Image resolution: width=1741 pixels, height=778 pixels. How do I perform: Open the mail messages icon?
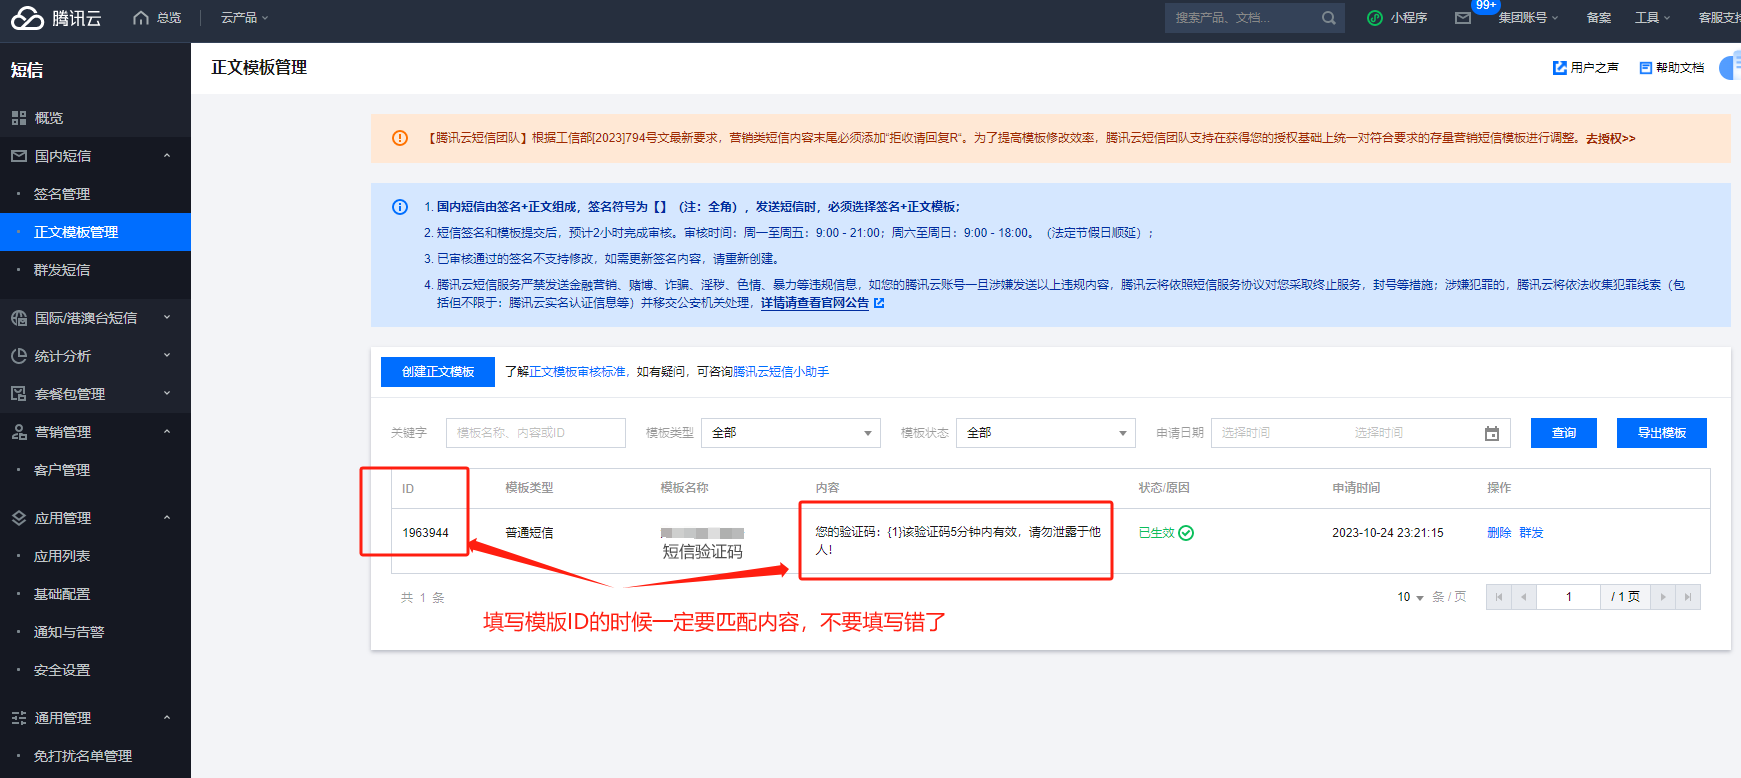[1463, 18]
